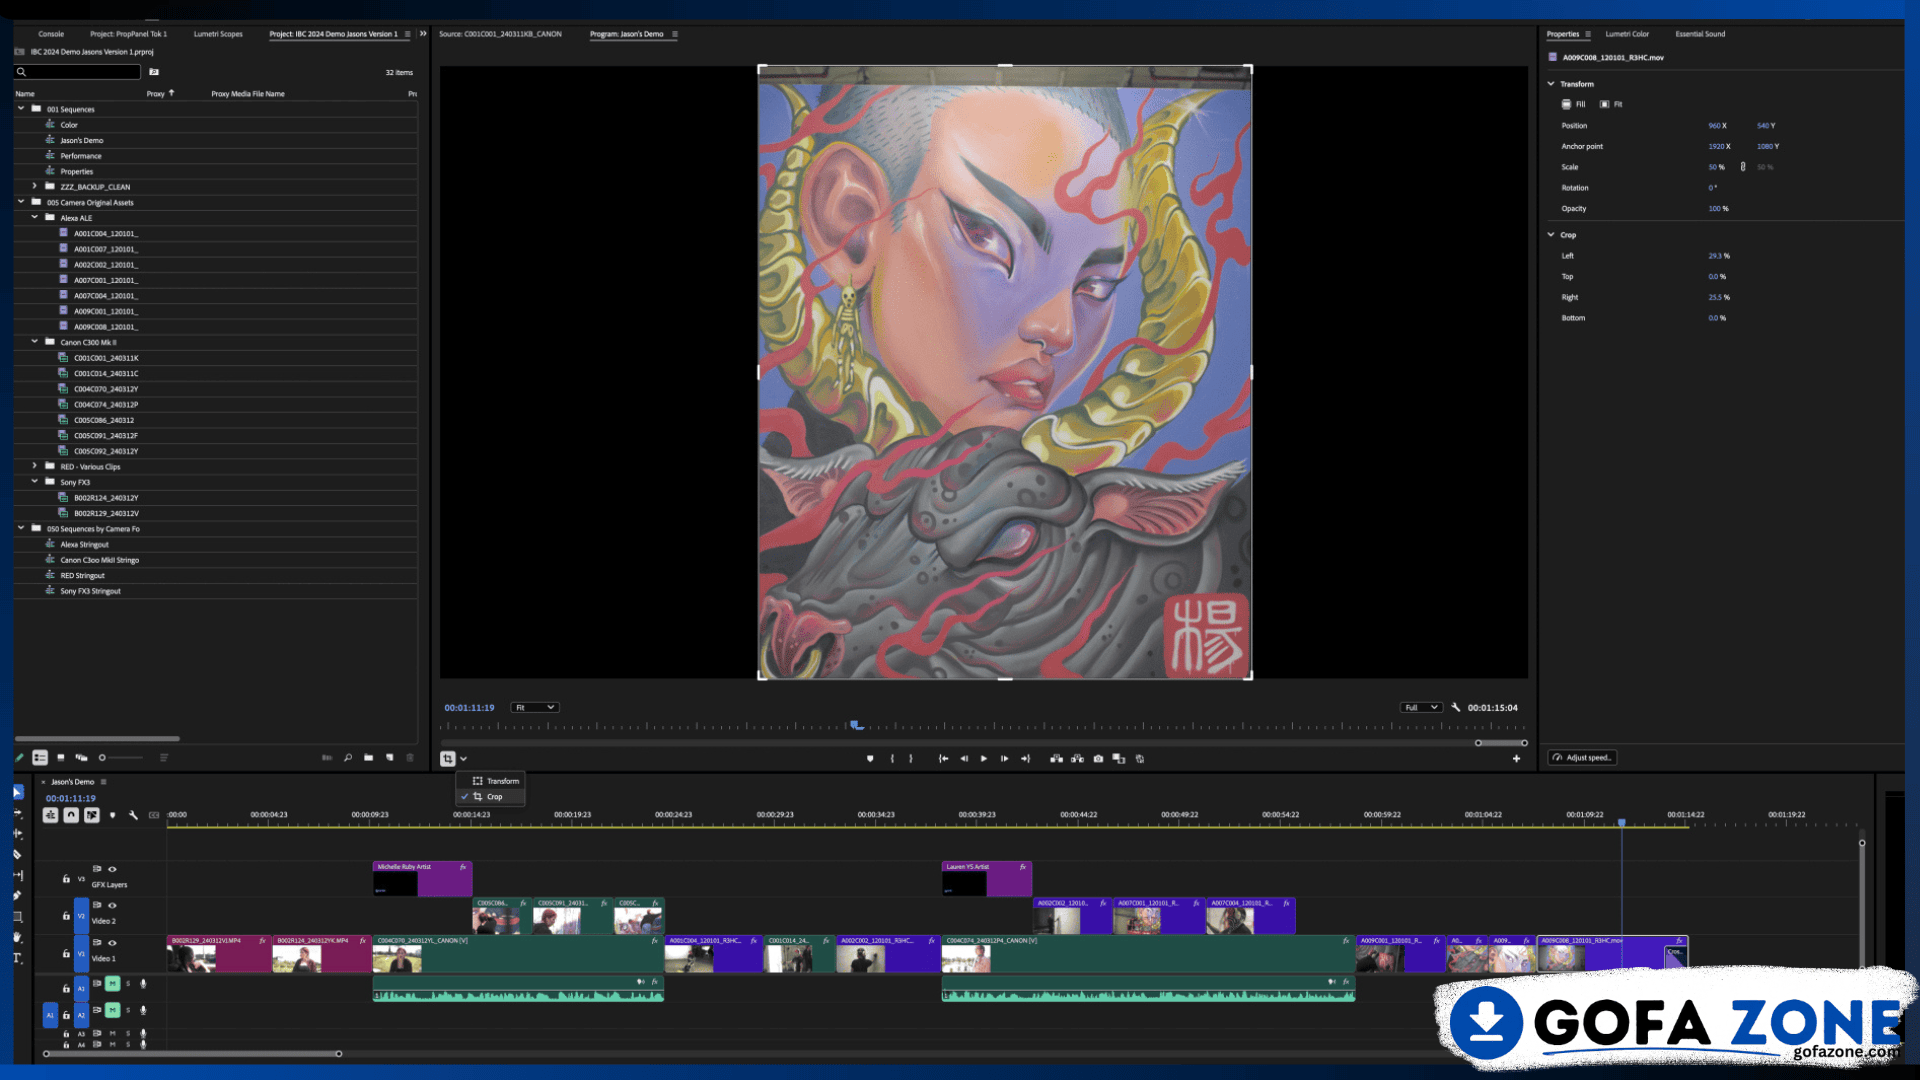Click the Lift button in Program monitor
The width and height of the screenshot is (1920, 1080).
[1056, 759]
